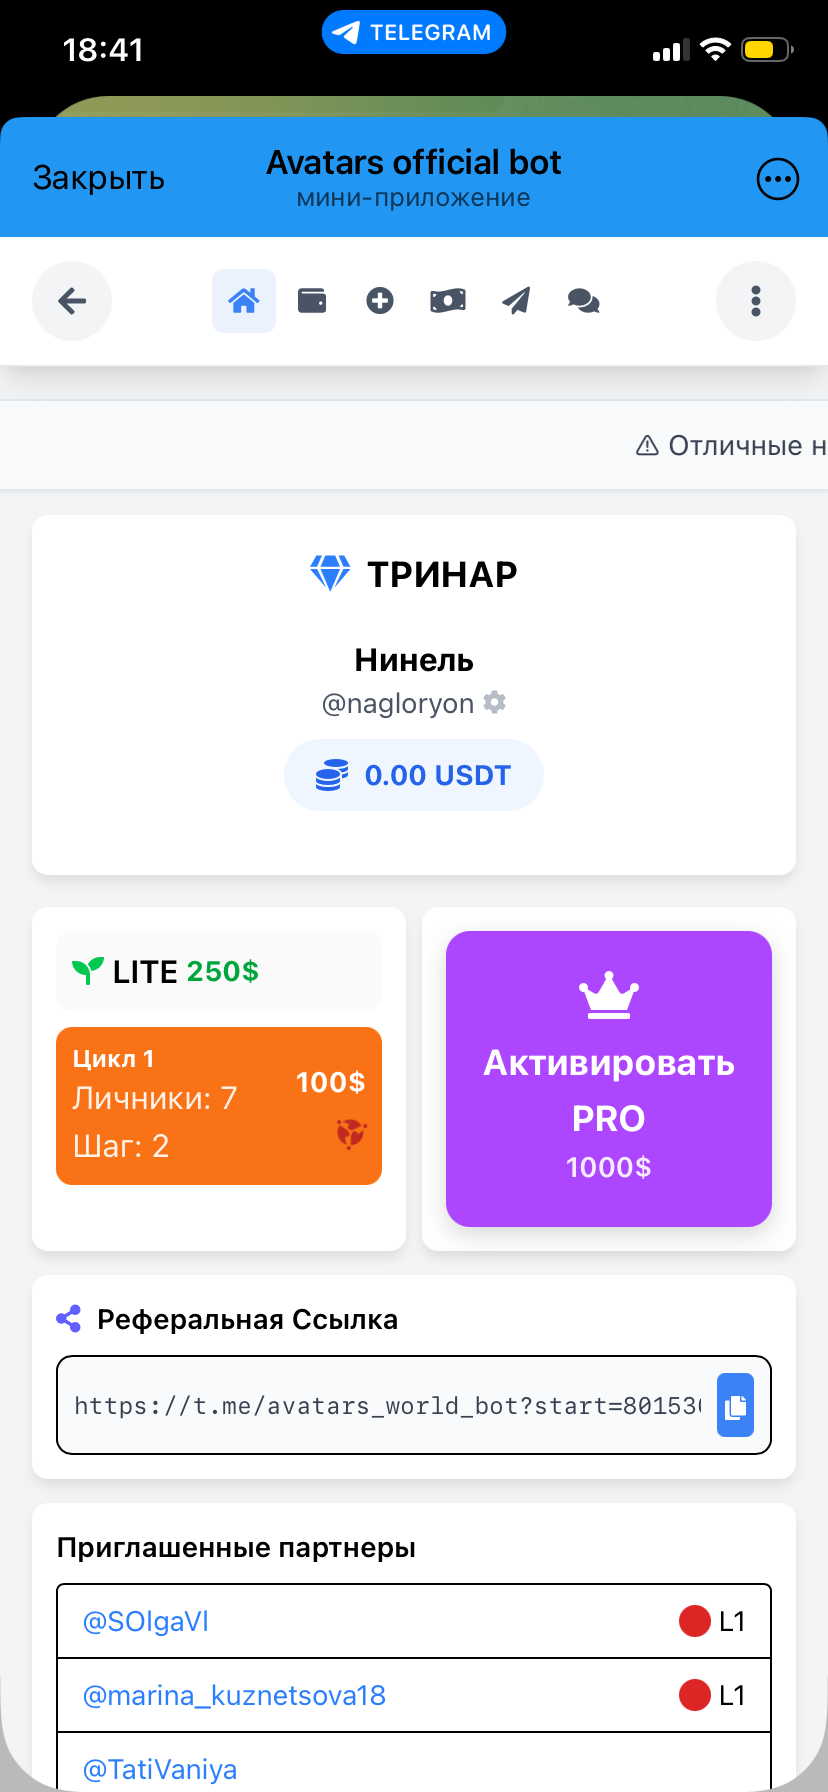Open the money bill icon
This screenshot has width=828, height=1792.
pyautogui.click(x=448, y=301)
